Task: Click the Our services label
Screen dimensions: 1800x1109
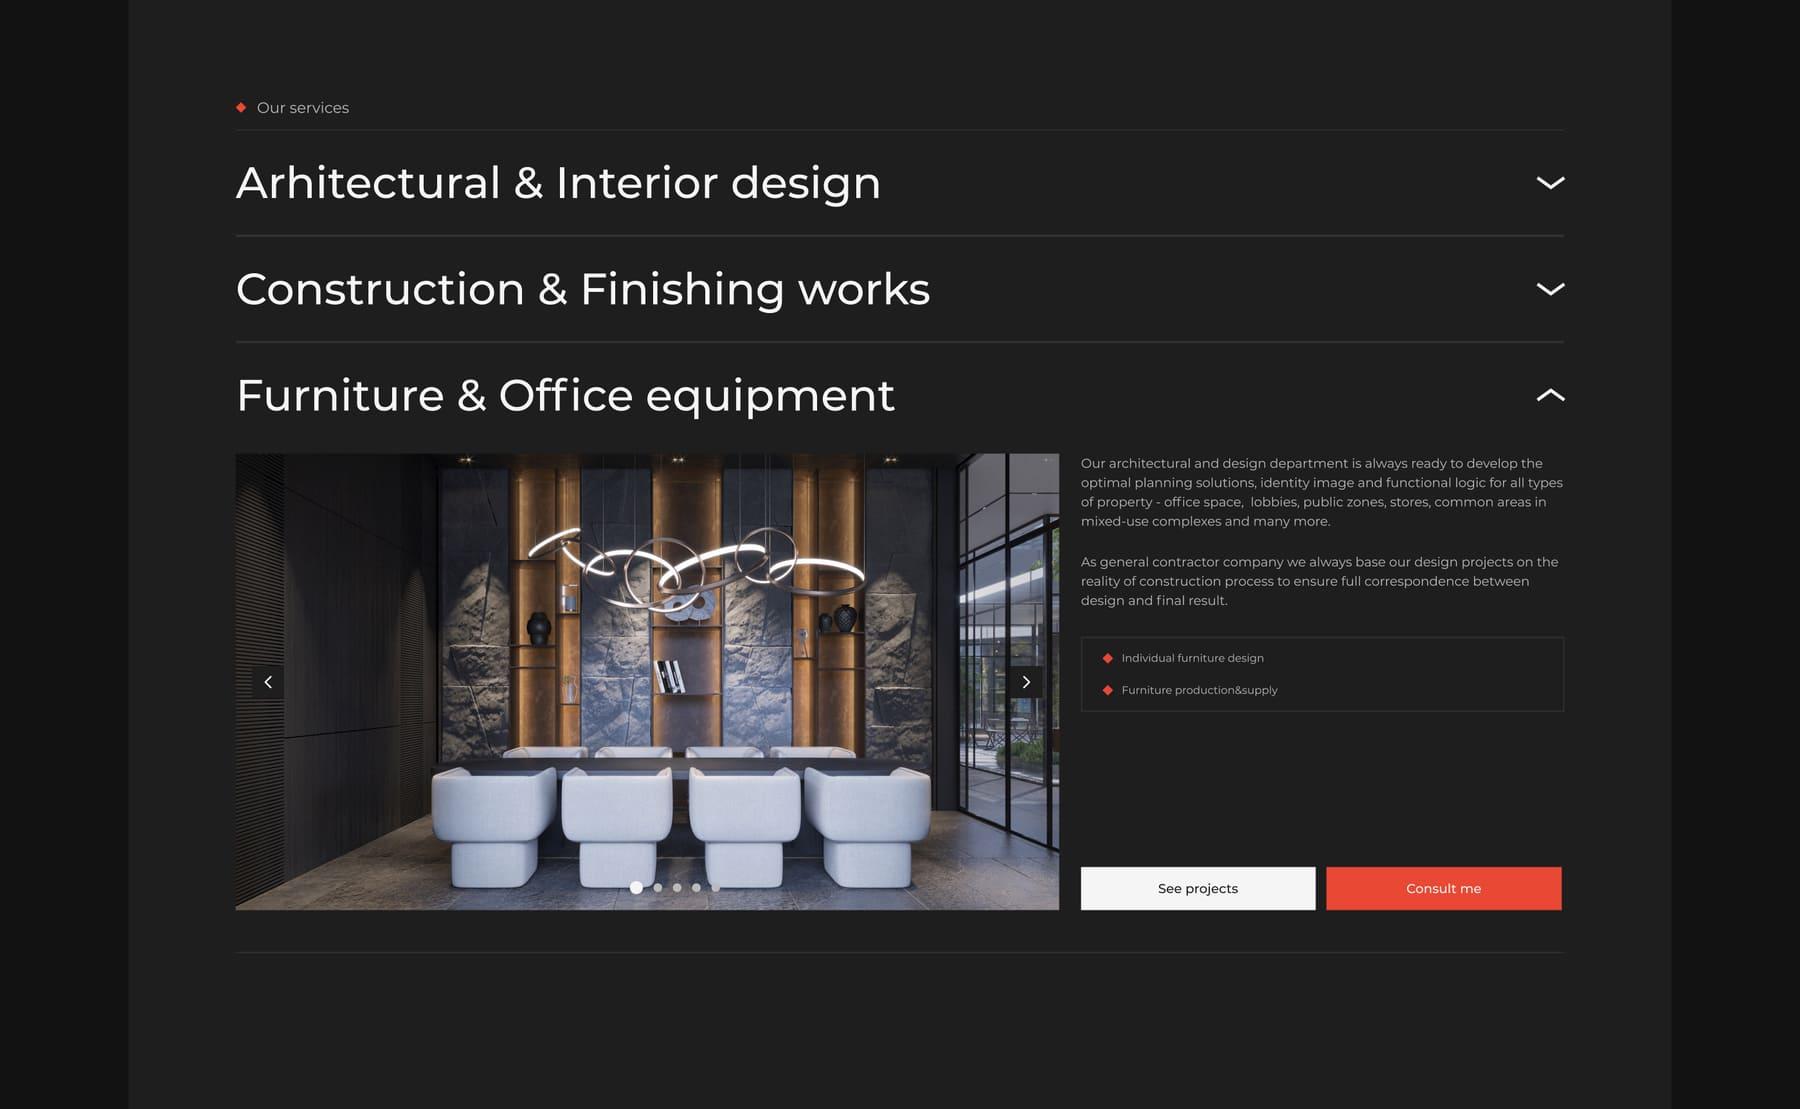Action: pos(303,108)
